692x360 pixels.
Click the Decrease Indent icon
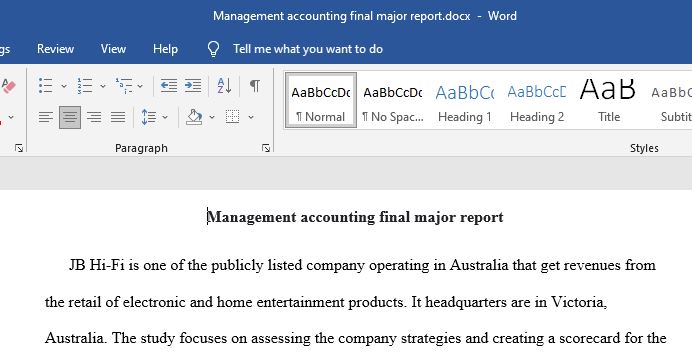[x=169, y=85]
